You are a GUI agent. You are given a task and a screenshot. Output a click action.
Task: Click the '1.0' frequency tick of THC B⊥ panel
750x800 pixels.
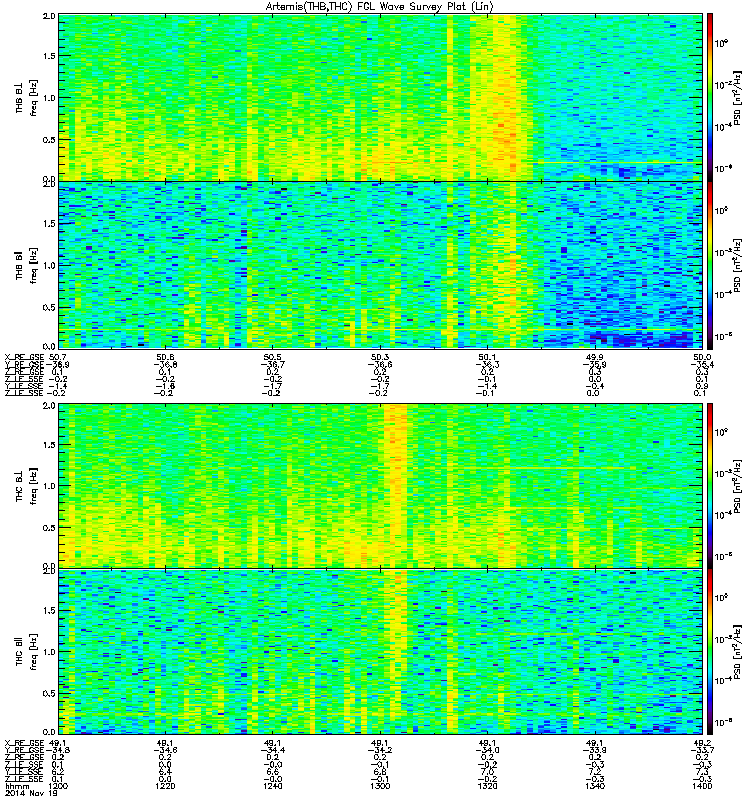click(x=49, y=486)
